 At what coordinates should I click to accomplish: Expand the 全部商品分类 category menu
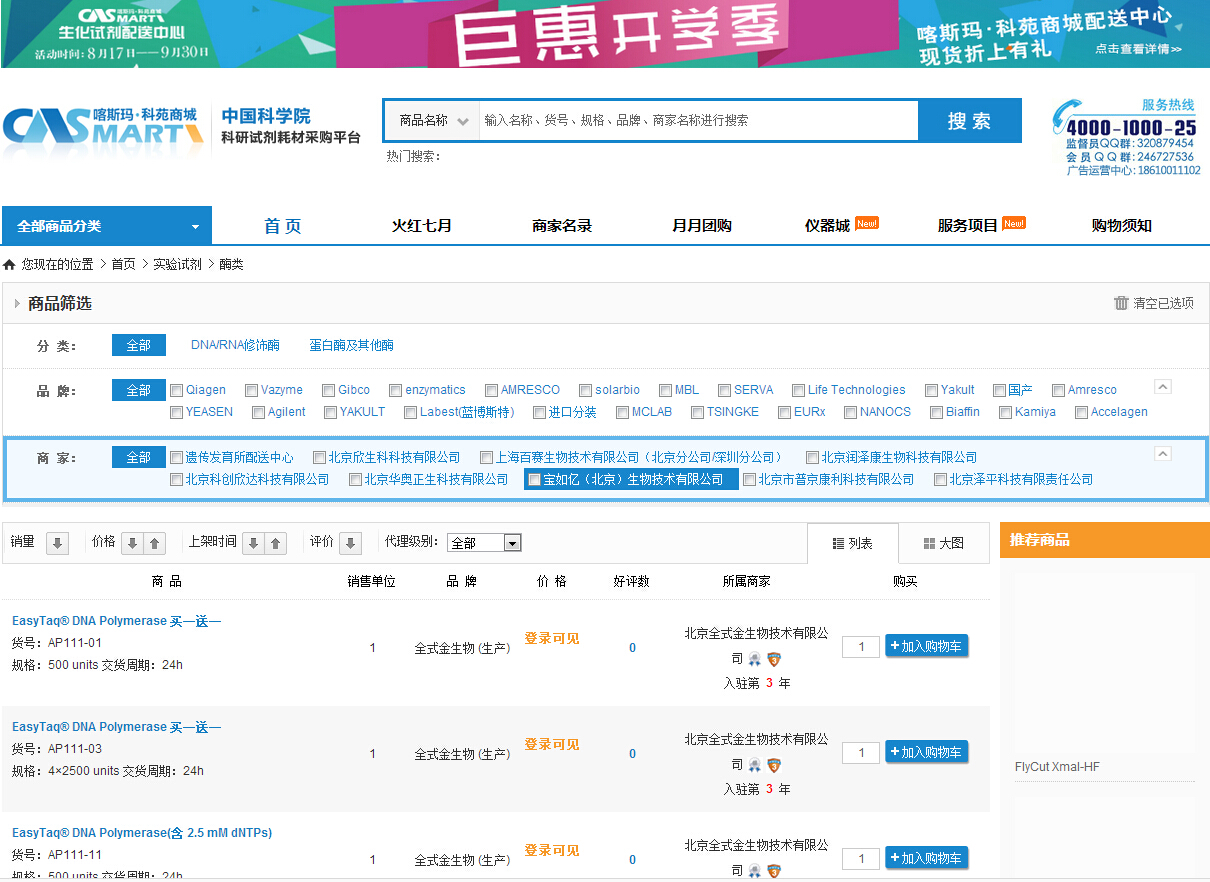pyautogui.click(x=107, y=226)
